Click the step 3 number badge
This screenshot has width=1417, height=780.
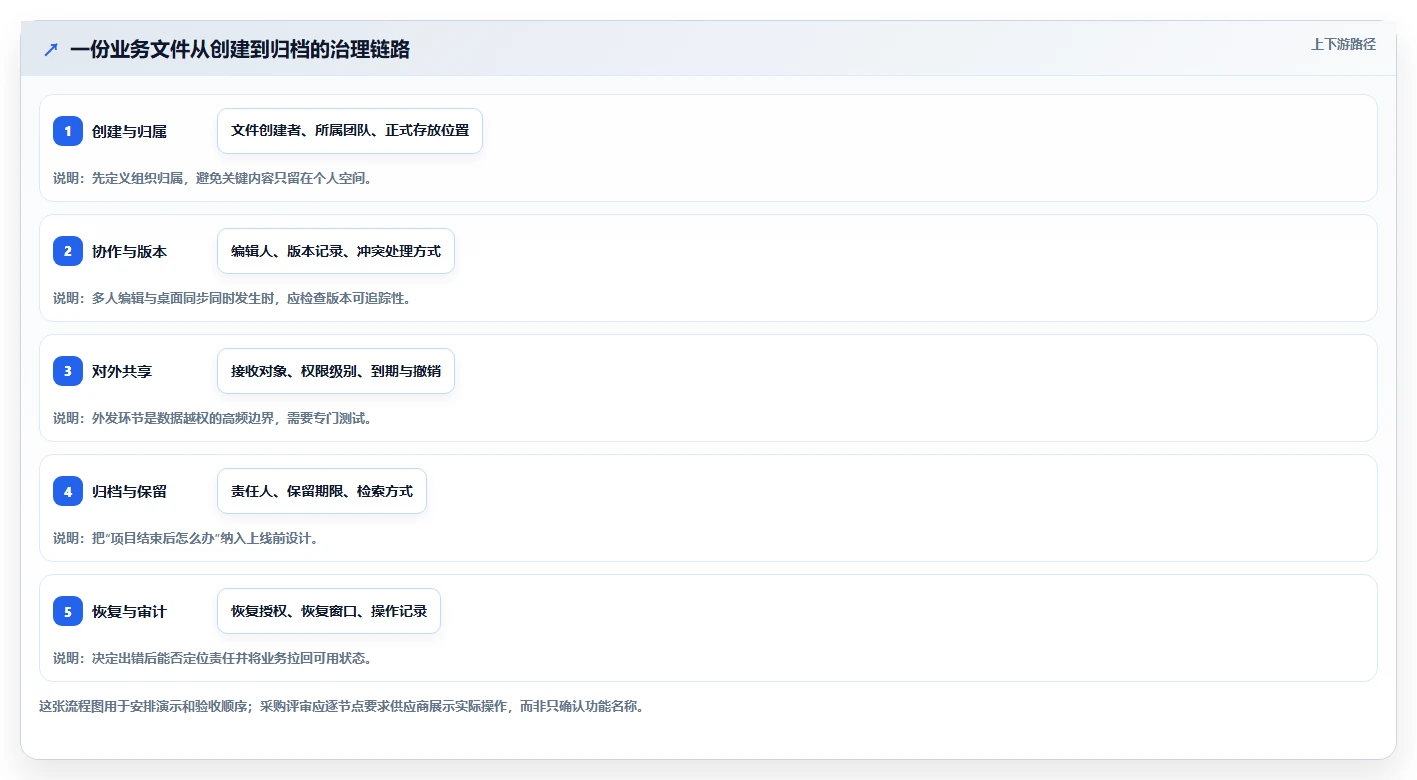68,371
